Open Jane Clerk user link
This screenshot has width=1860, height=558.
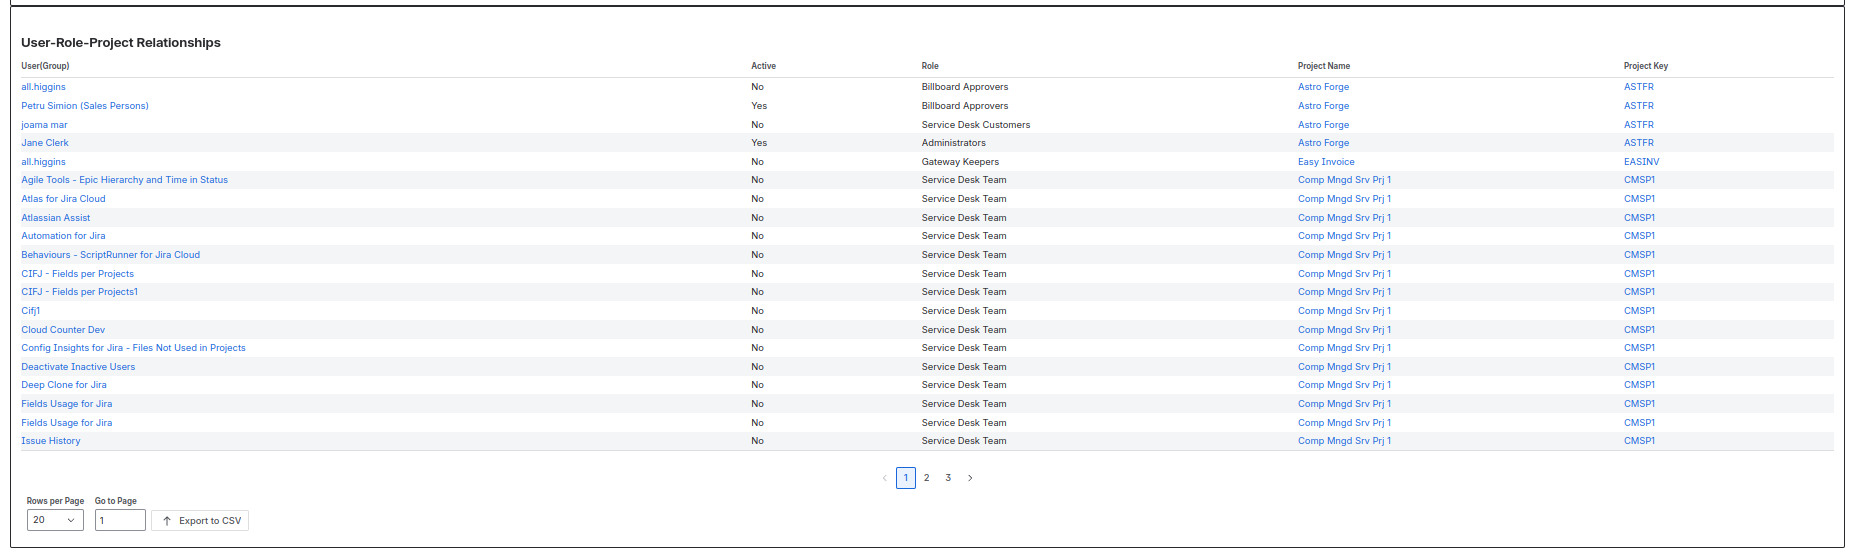[x=45, y=143]
